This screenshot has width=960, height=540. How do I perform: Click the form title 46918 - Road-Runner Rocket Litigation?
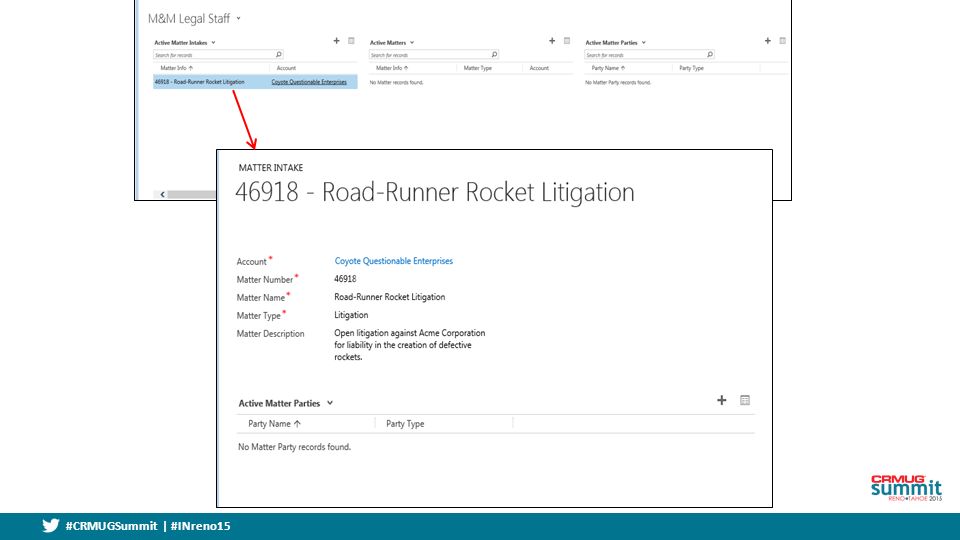[435, 192]
